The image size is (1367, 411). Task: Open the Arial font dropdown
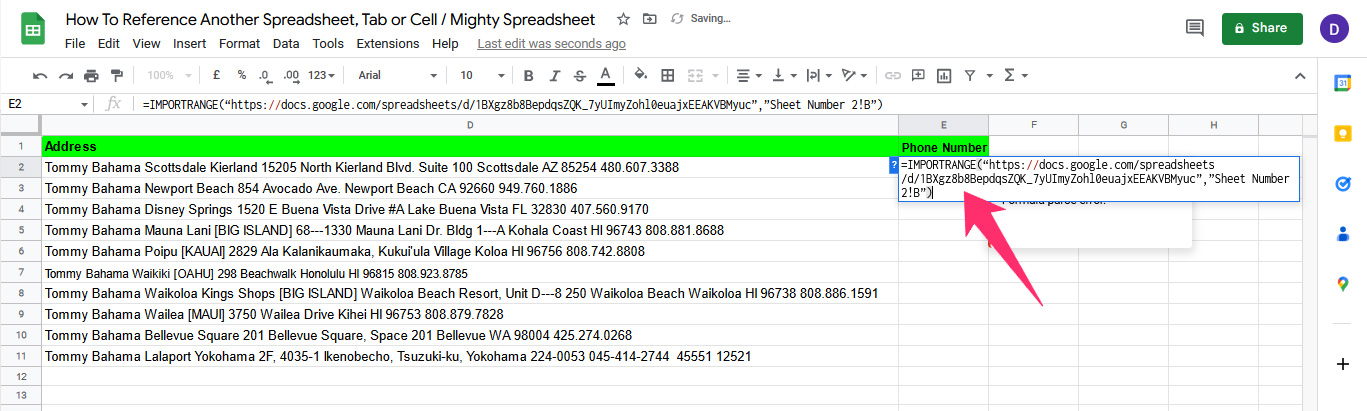[397, 75]
